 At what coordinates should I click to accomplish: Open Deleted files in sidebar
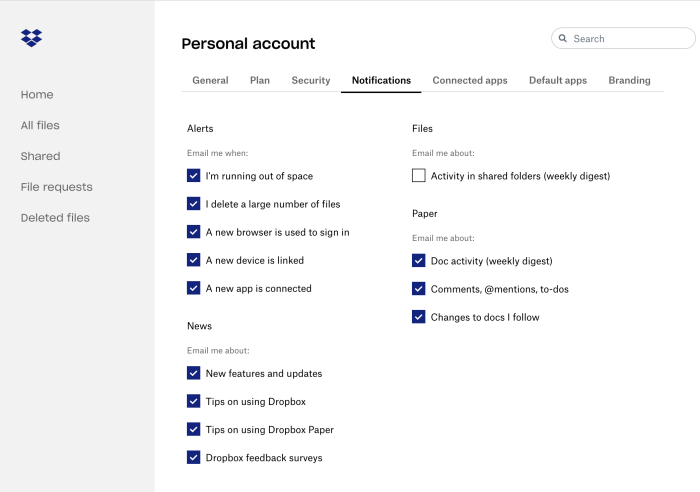coord(55,218)
